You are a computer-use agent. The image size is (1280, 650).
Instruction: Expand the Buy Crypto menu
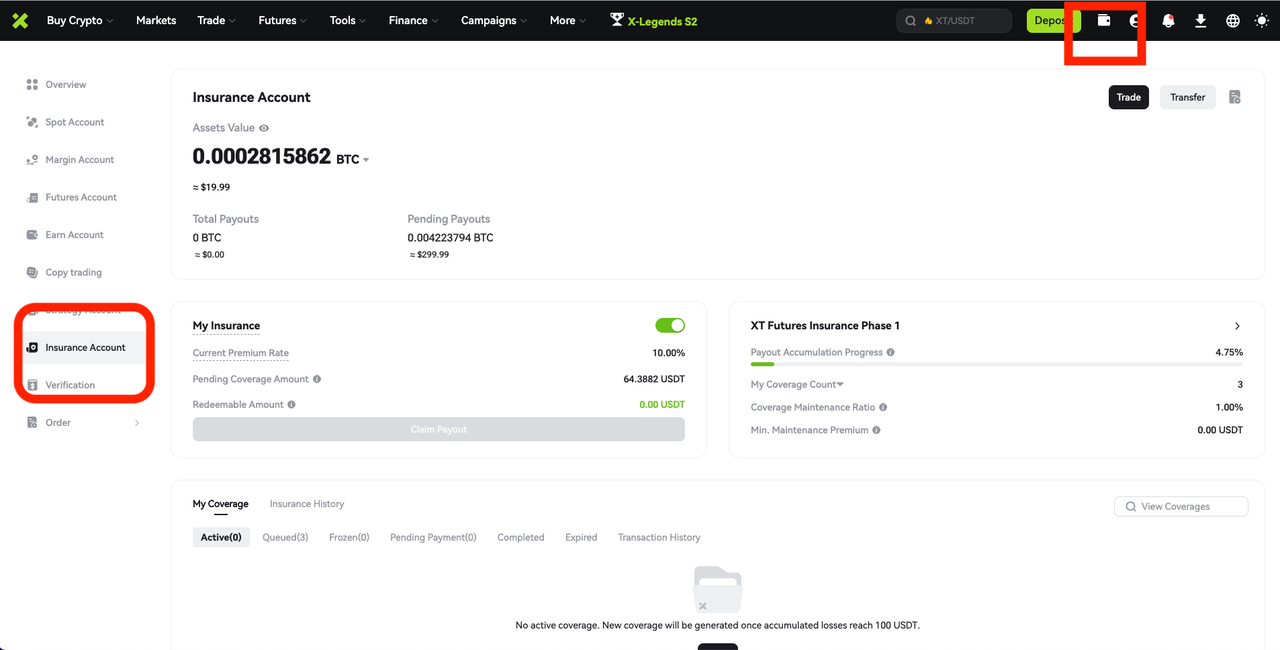coord(80,20)
